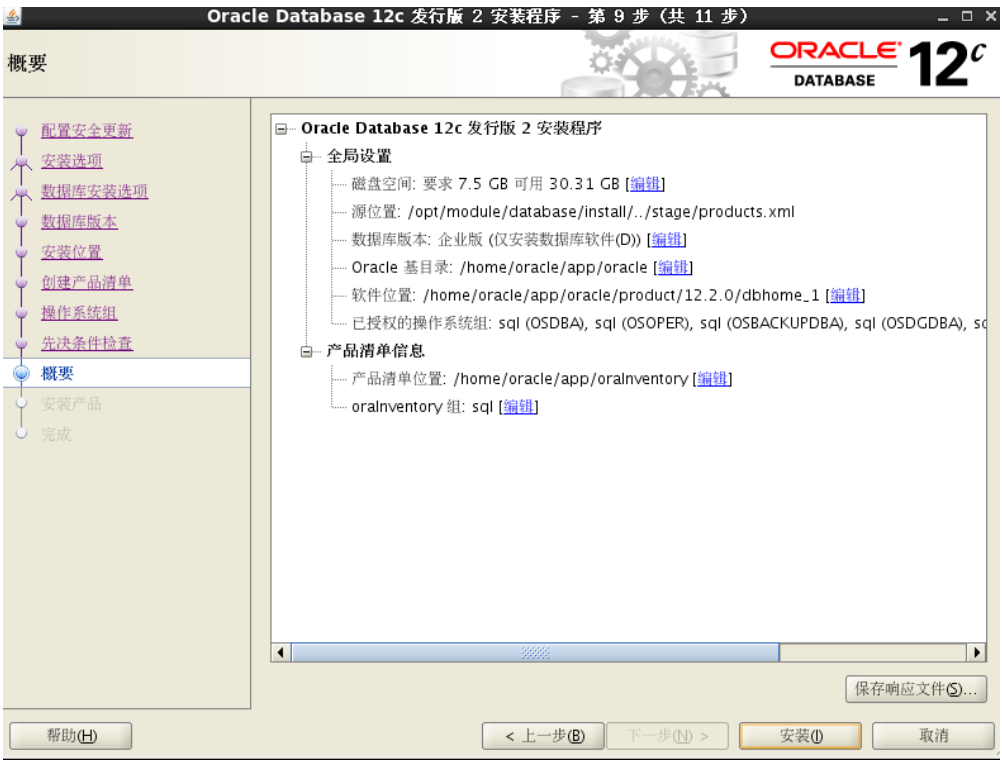The image size is (1002, 761).
Task: Click the step marker icon for 概要
Action: pyautogui.click(x=22, y=373)
